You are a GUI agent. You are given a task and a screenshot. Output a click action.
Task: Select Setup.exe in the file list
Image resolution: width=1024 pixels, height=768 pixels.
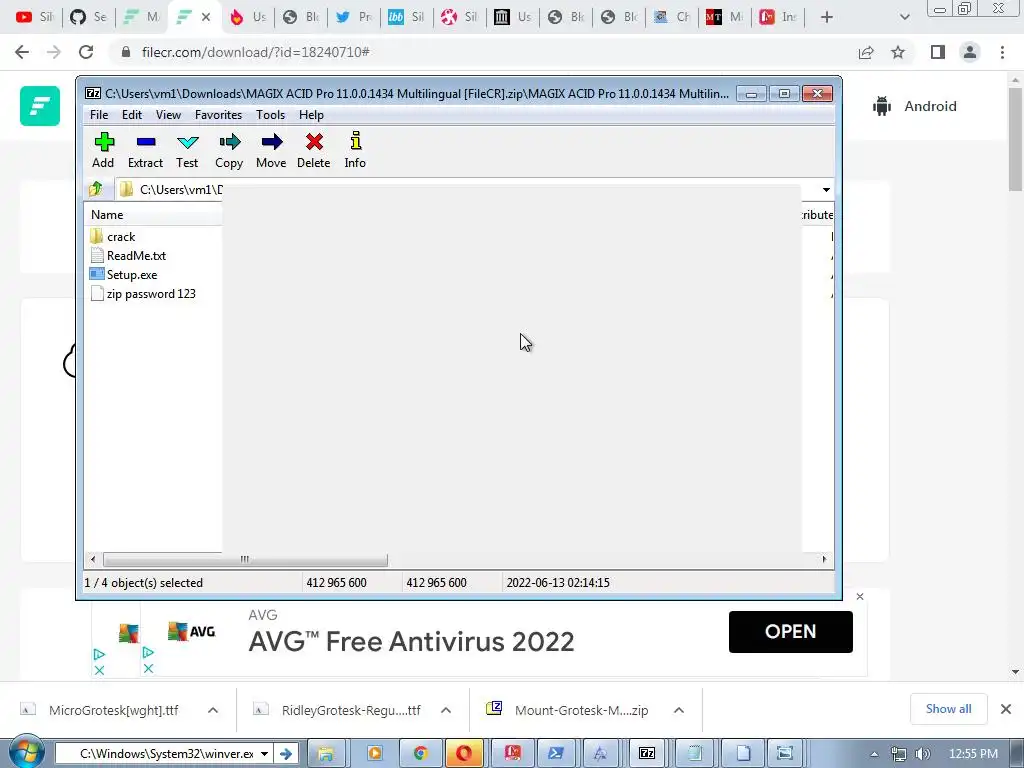(x=131, y=274)
